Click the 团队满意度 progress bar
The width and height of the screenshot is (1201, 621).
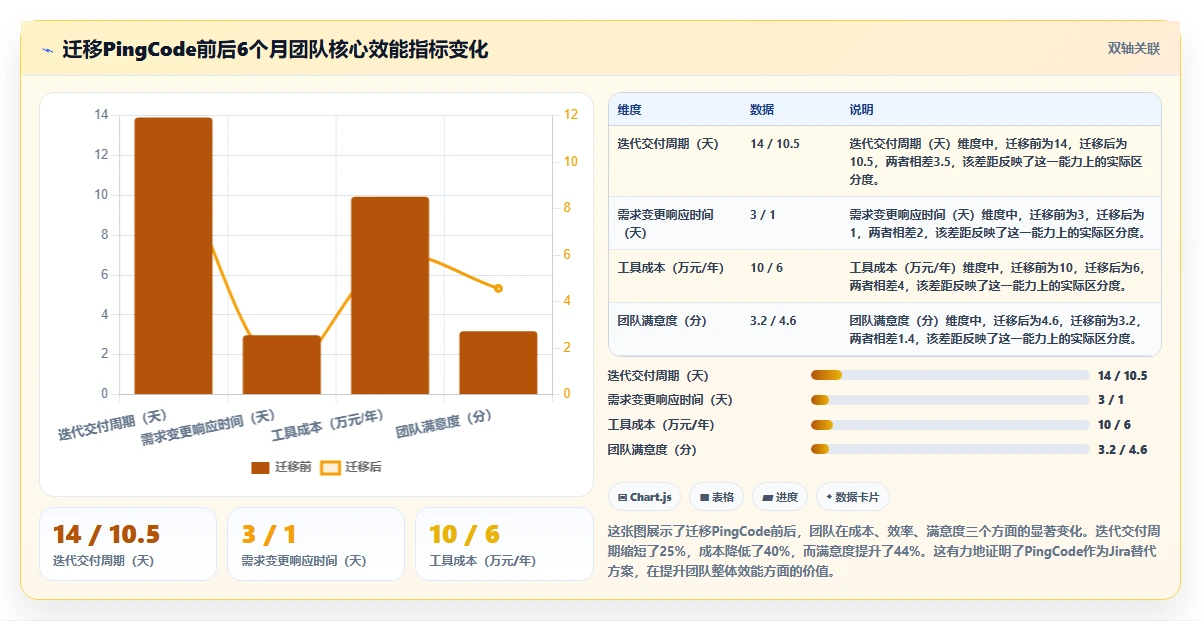tap(950, 449)
